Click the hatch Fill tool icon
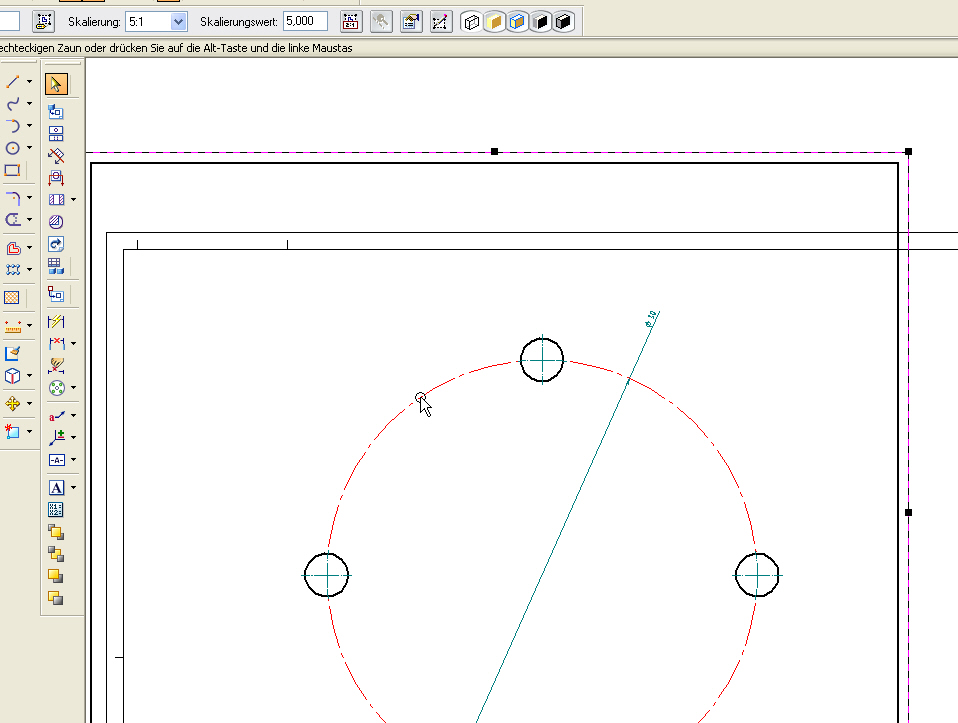Image resolution: width=958 pixels, height=723 pixels. pyautogui.click(x=12, y=298)
